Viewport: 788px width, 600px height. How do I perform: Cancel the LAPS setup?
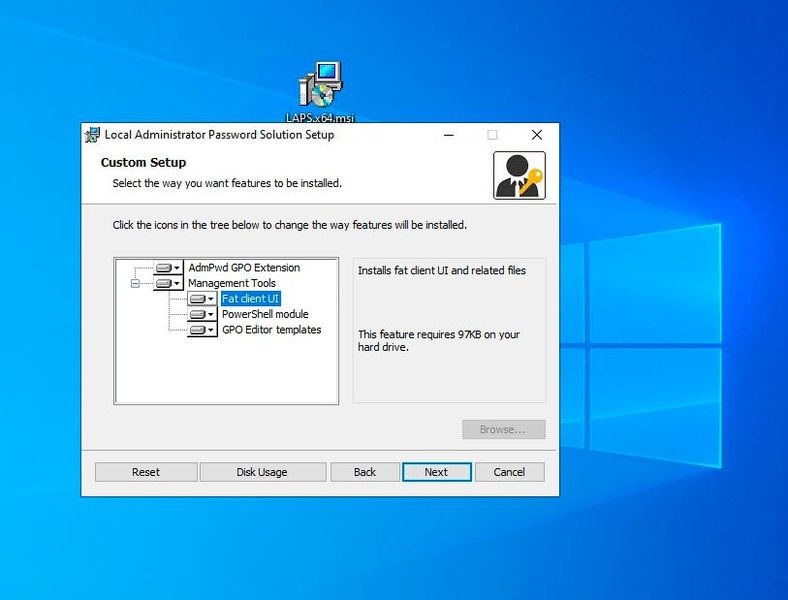[509, 472]
